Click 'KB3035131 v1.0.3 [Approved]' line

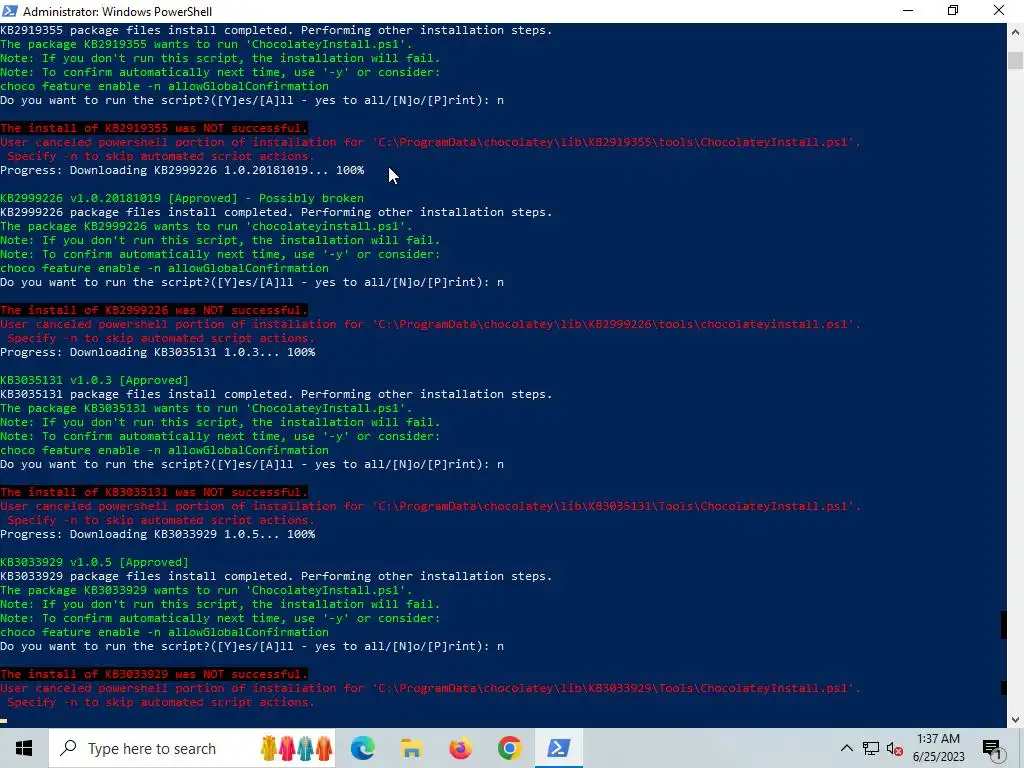click(94, 380)
